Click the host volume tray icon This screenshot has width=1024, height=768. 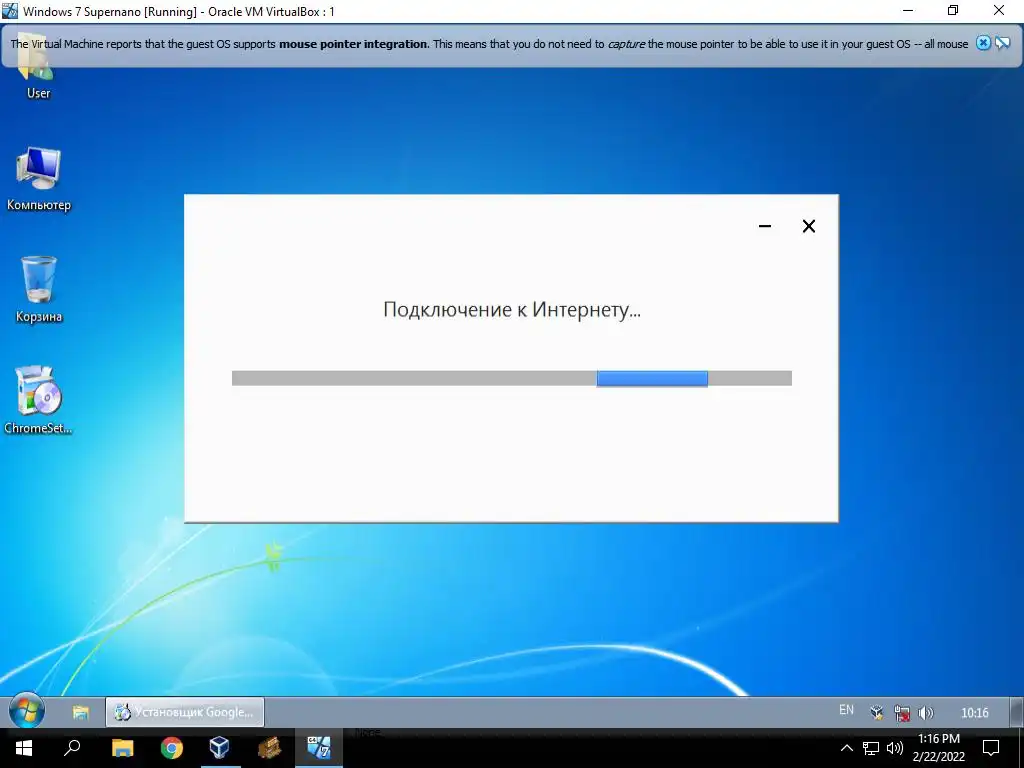click(895, 748)
